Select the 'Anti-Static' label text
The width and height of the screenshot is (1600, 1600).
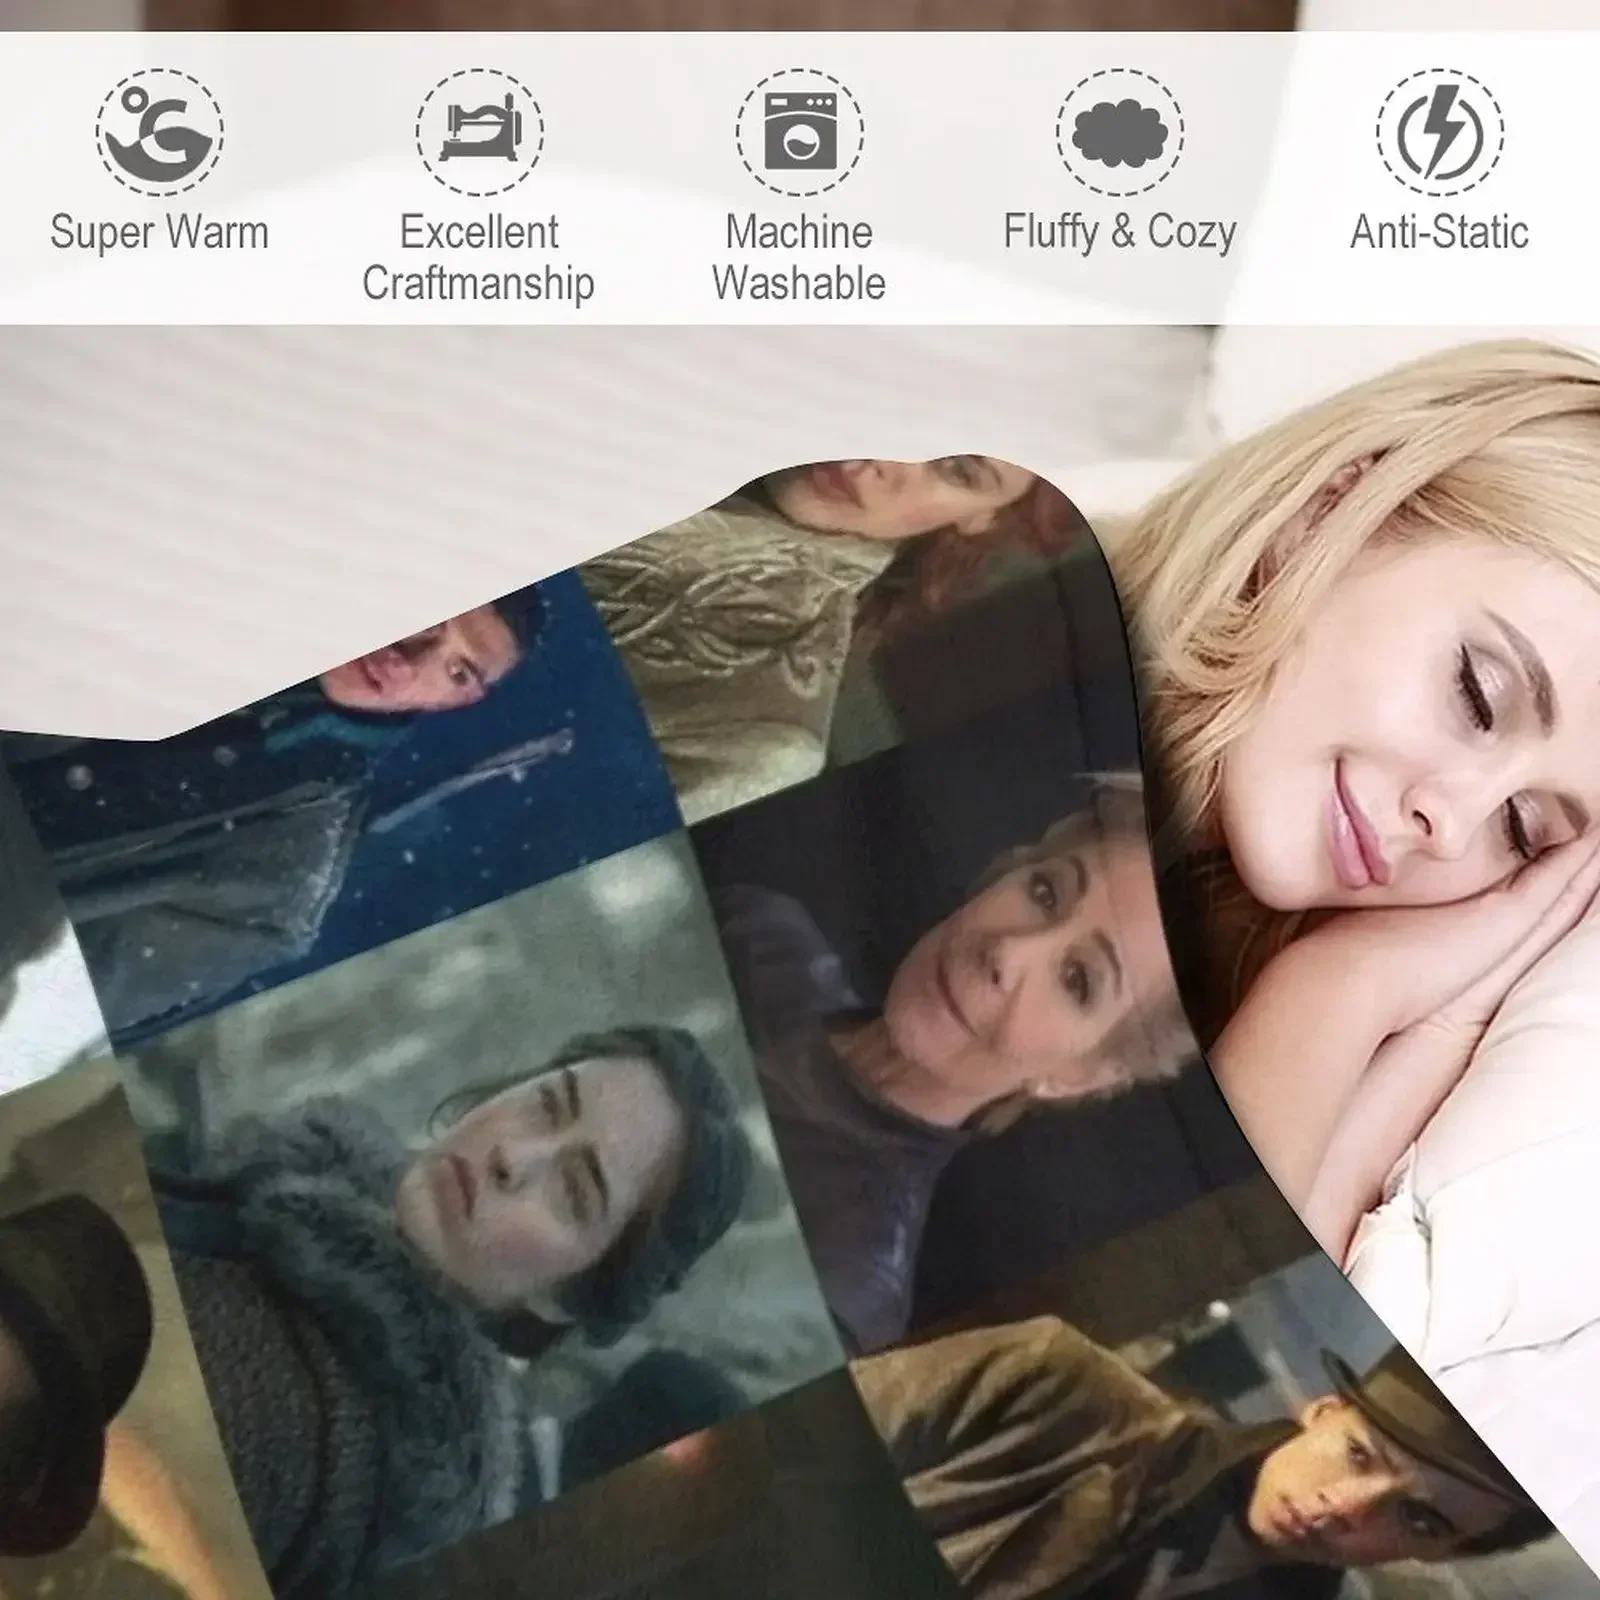[x=1440, y=232]
